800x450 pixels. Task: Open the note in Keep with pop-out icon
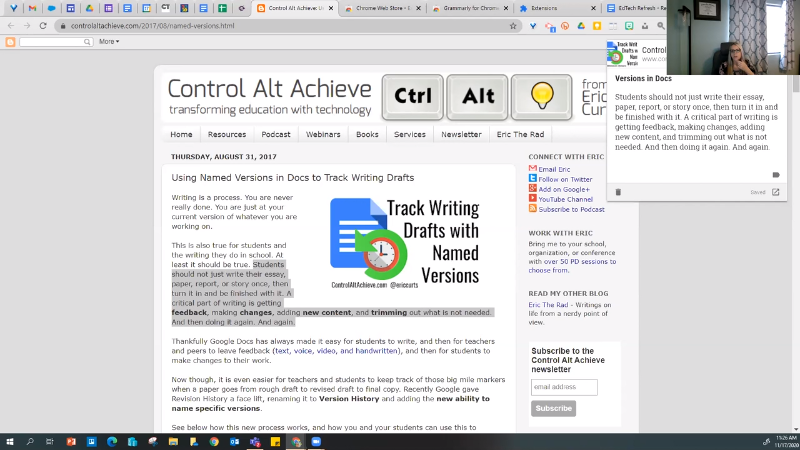776,192
